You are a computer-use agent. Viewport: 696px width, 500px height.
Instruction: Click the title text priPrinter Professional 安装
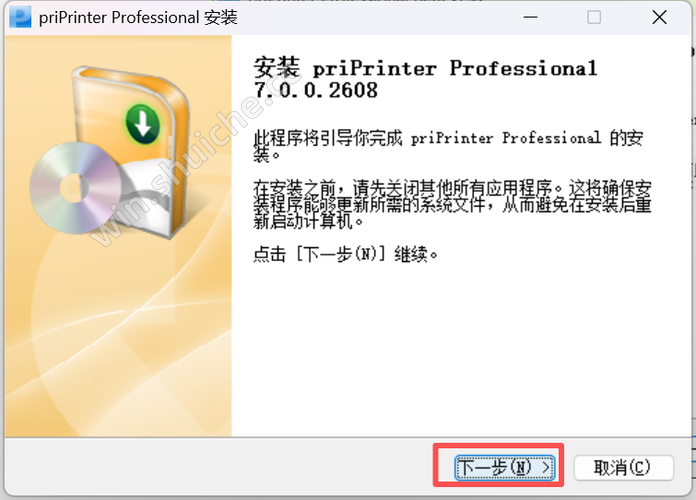[x=138, y=18]
